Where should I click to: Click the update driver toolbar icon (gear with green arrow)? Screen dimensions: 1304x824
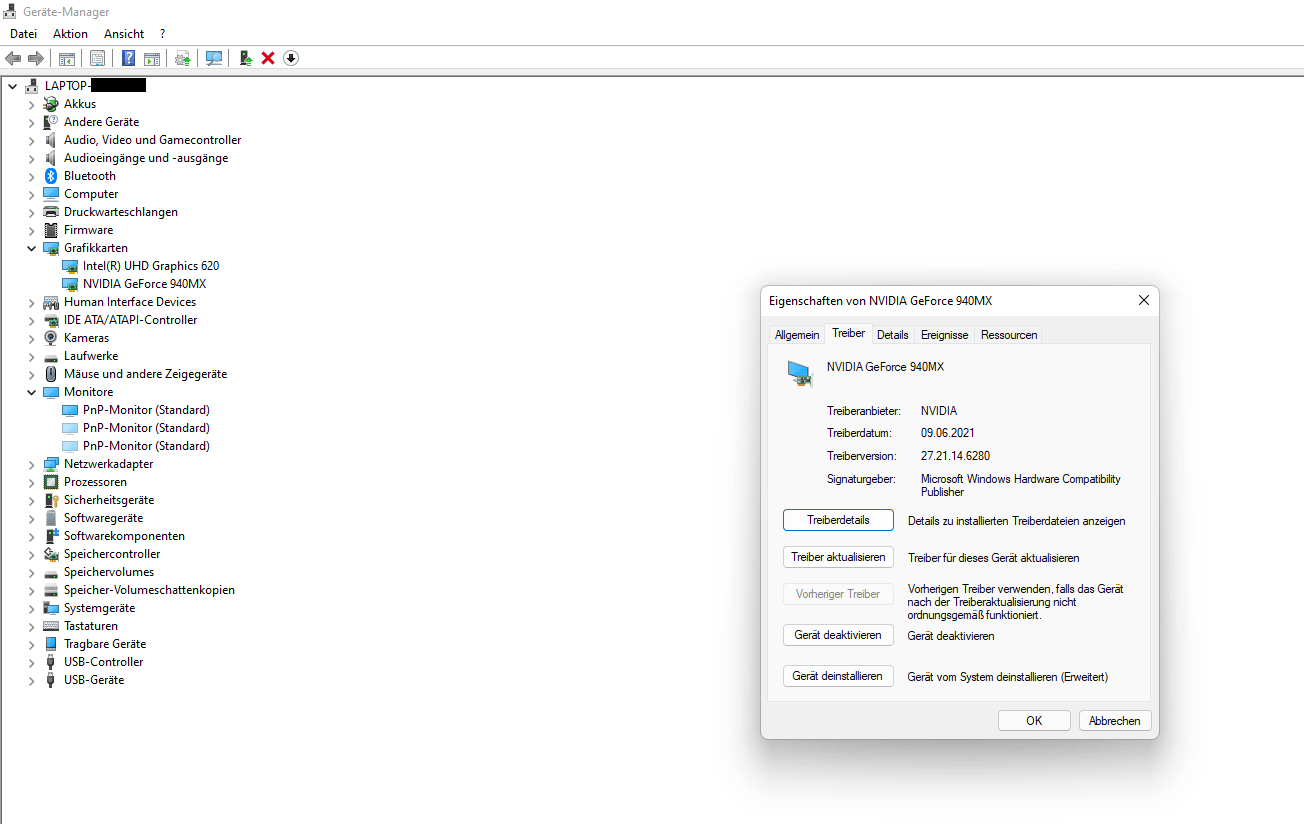pyautogui.click(x=183, y=58)
